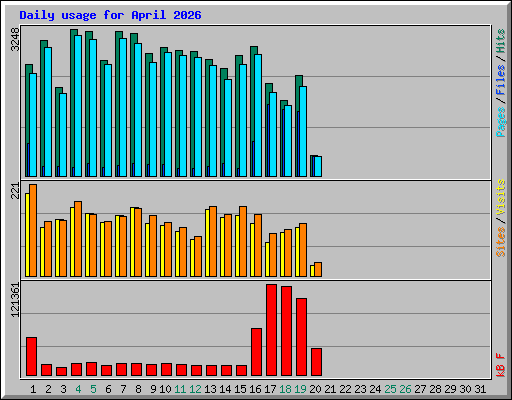Select the orange visits bar for day 1
This screenshot has width=512, height=400.
pyautogui.click(x=33, y=230)
